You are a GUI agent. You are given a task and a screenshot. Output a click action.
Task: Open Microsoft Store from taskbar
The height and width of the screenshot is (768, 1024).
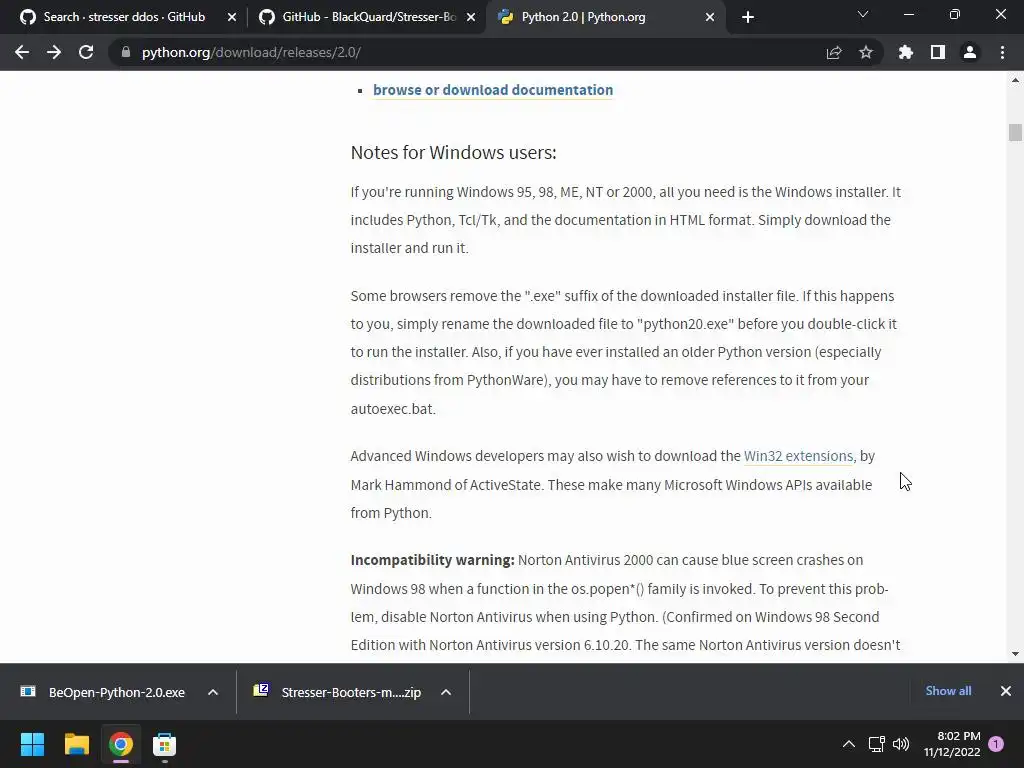pyautogui.click(x=165, y=744)
